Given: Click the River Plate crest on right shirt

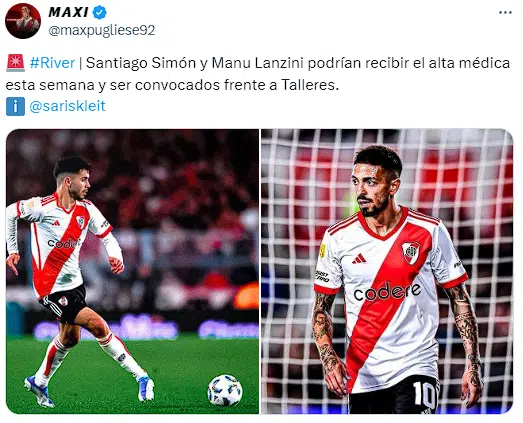Looking at the screenshot, I should [x=411, y=252].
